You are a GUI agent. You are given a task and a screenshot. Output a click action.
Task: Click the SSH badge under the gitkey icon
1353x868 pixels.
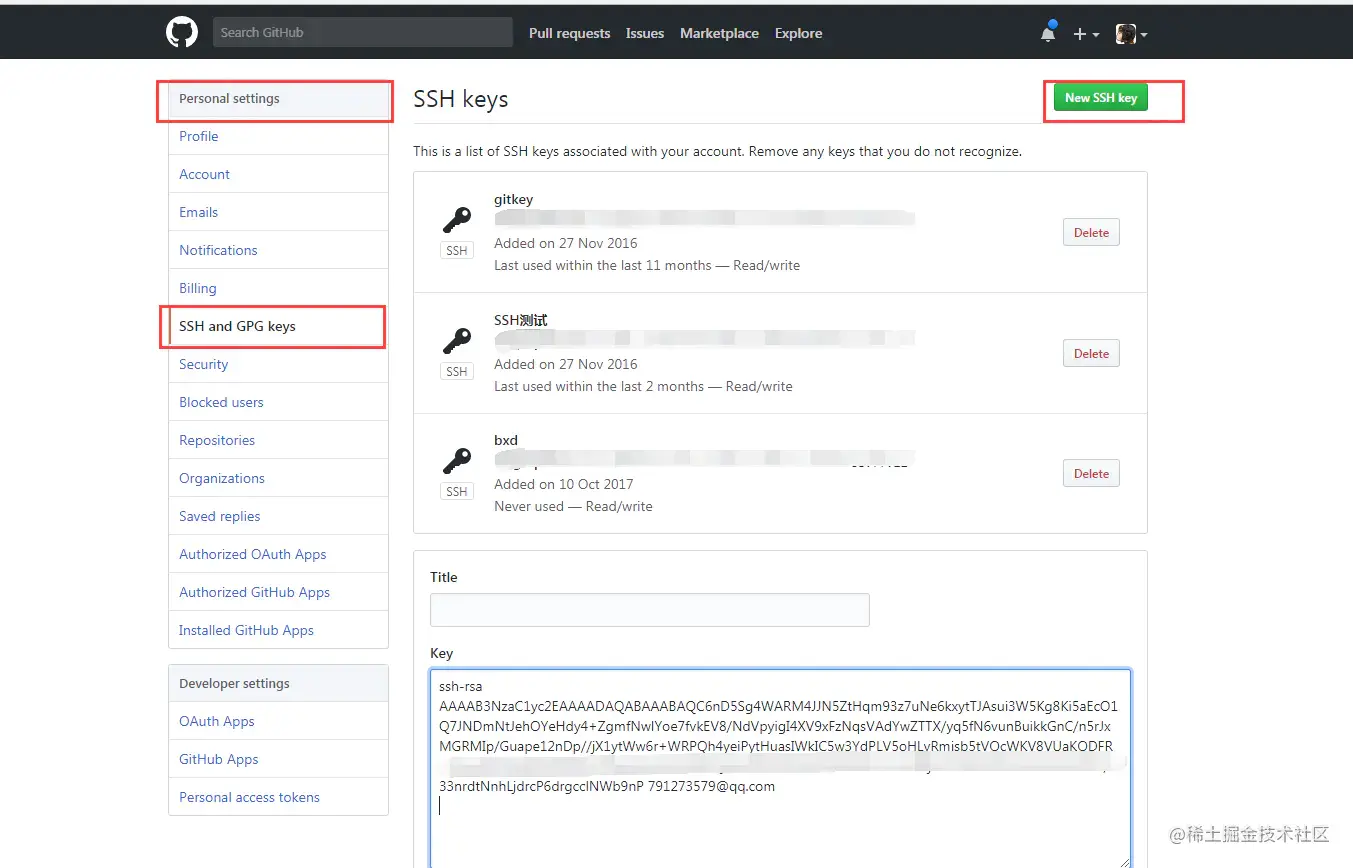(x=457, y=250)
